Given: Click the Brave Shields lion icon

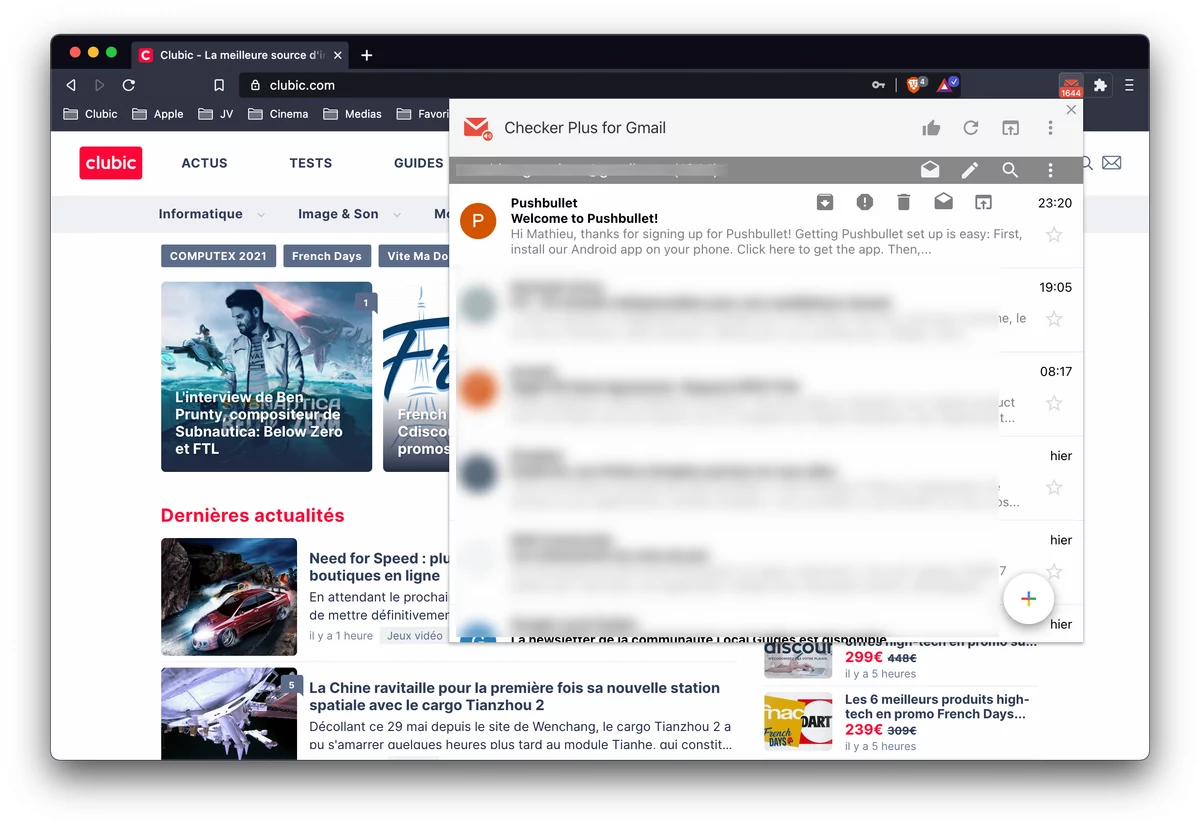Looking at the screenshot, I should point(914,85).
